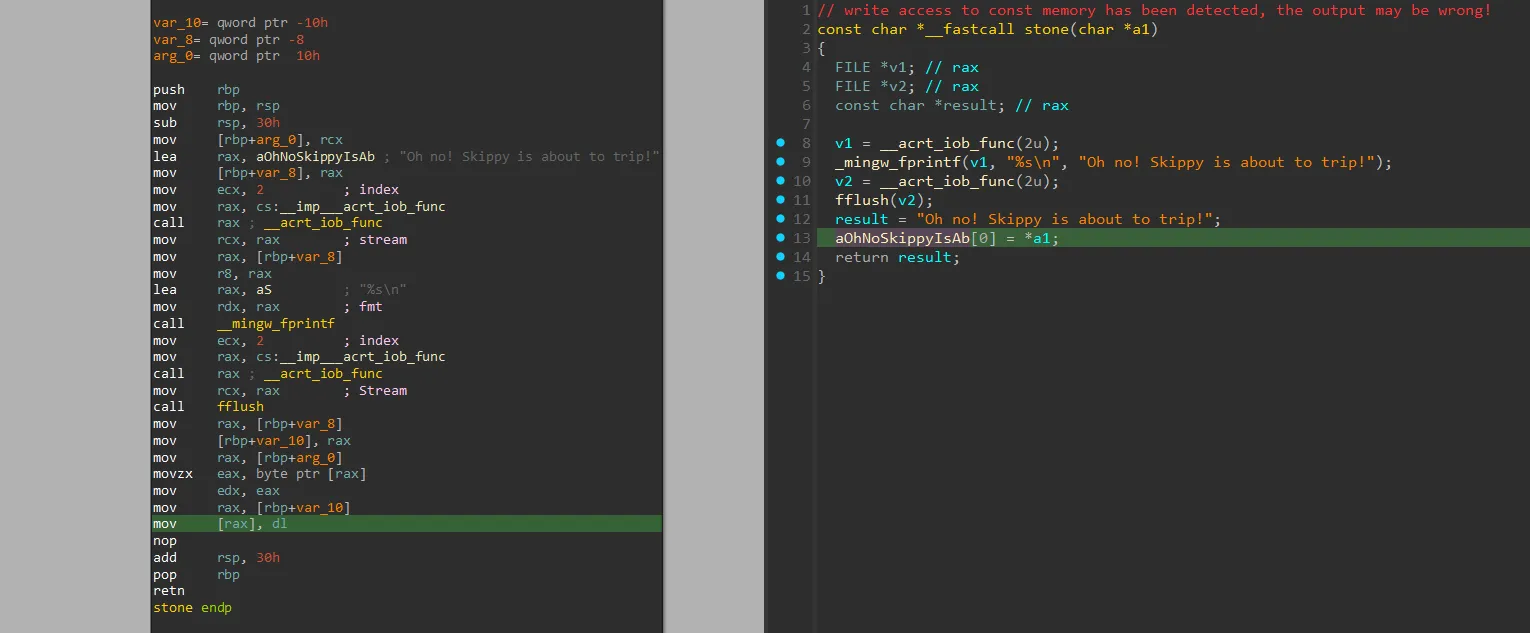
Task: Click the highlighted mov [rax], dl instruction
Action: coord(251,524)
